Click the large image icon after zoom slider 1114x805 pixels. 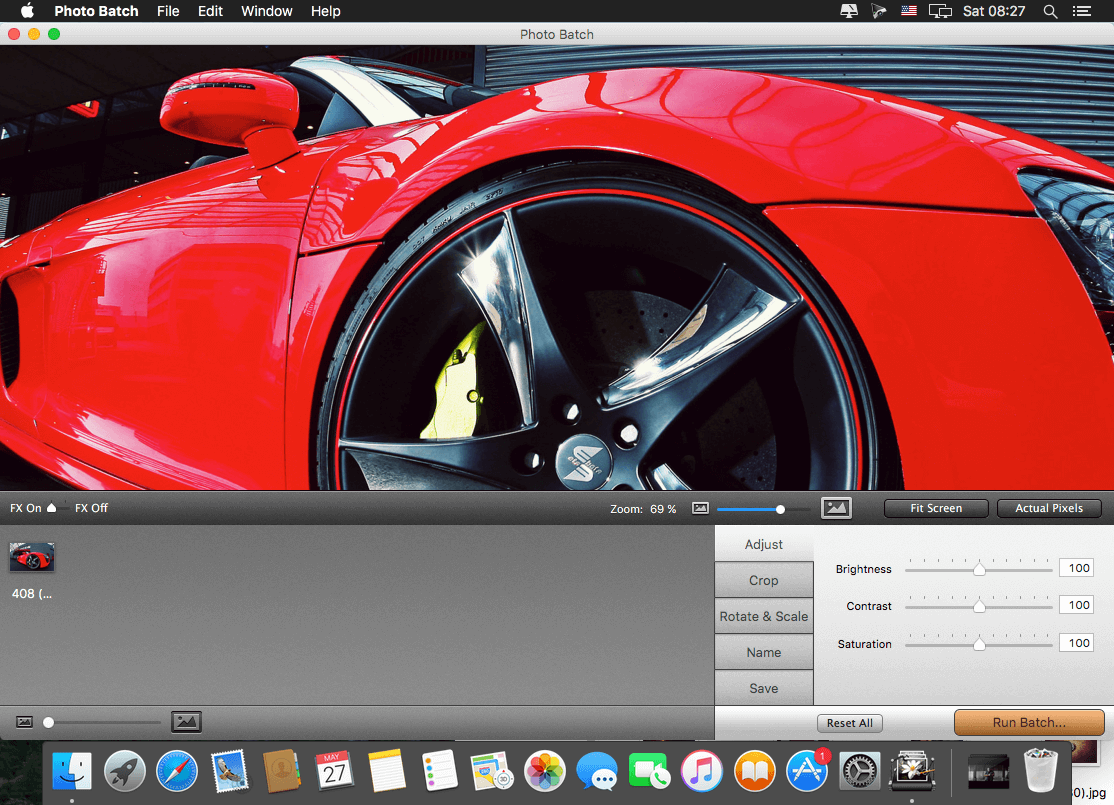836,508
